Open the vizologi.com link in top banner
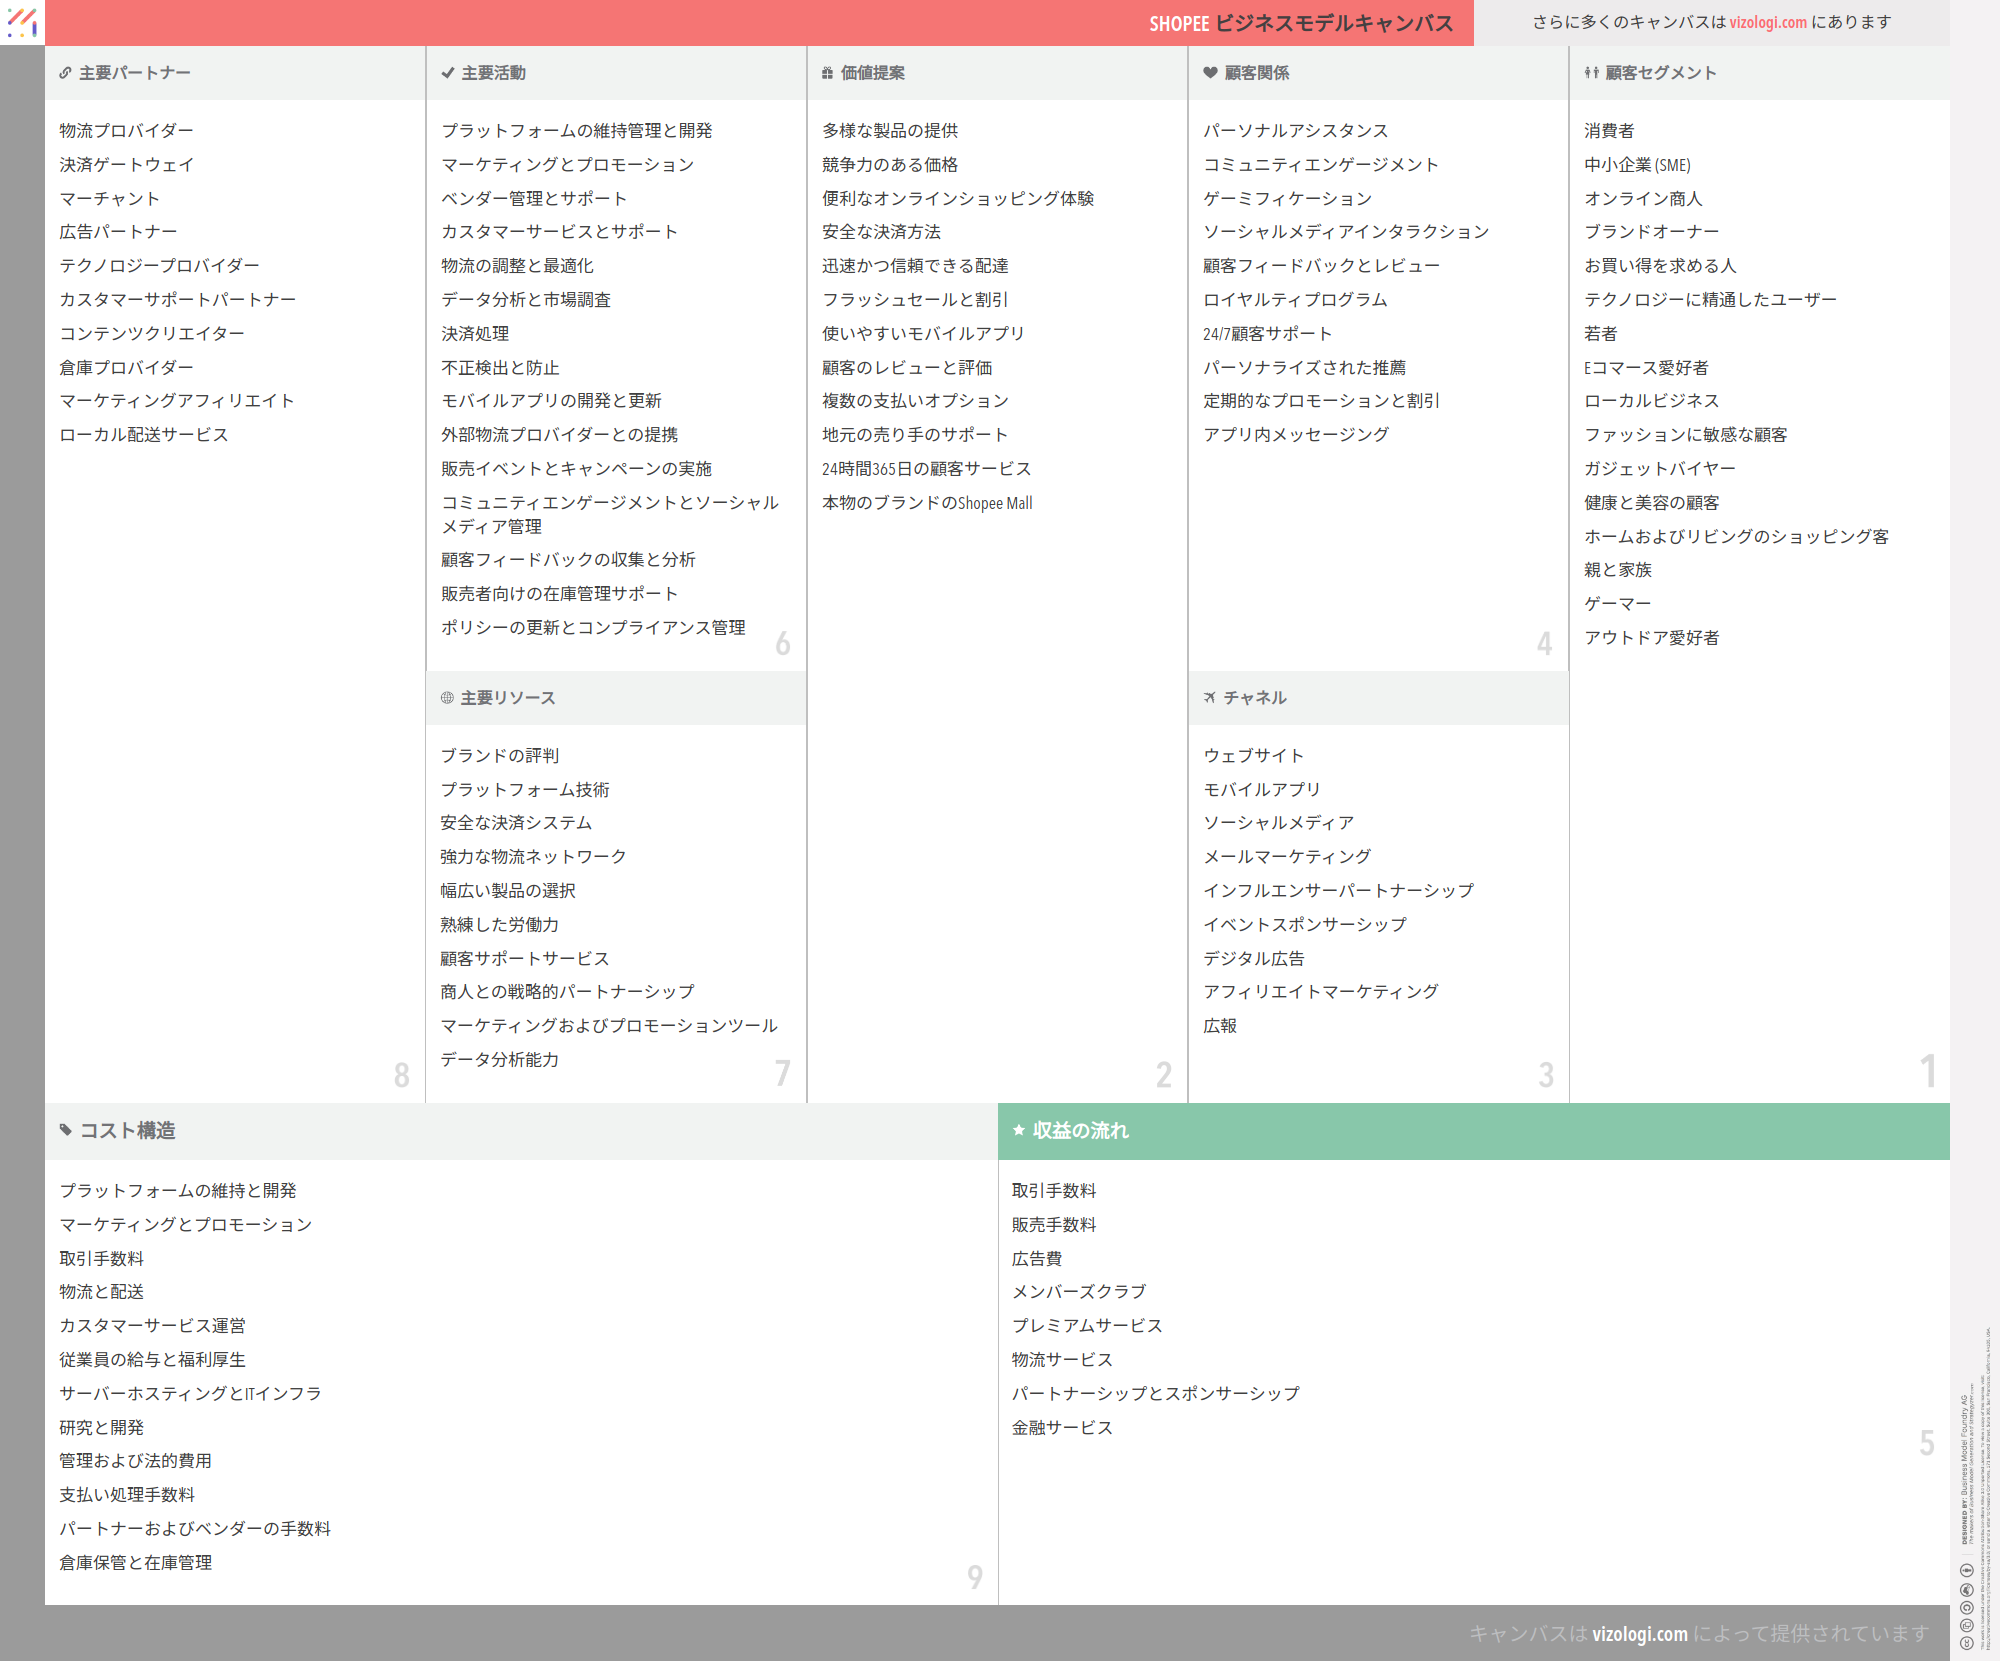The height and width of the screenshot is (1661, 2000). coord(1768,22)
